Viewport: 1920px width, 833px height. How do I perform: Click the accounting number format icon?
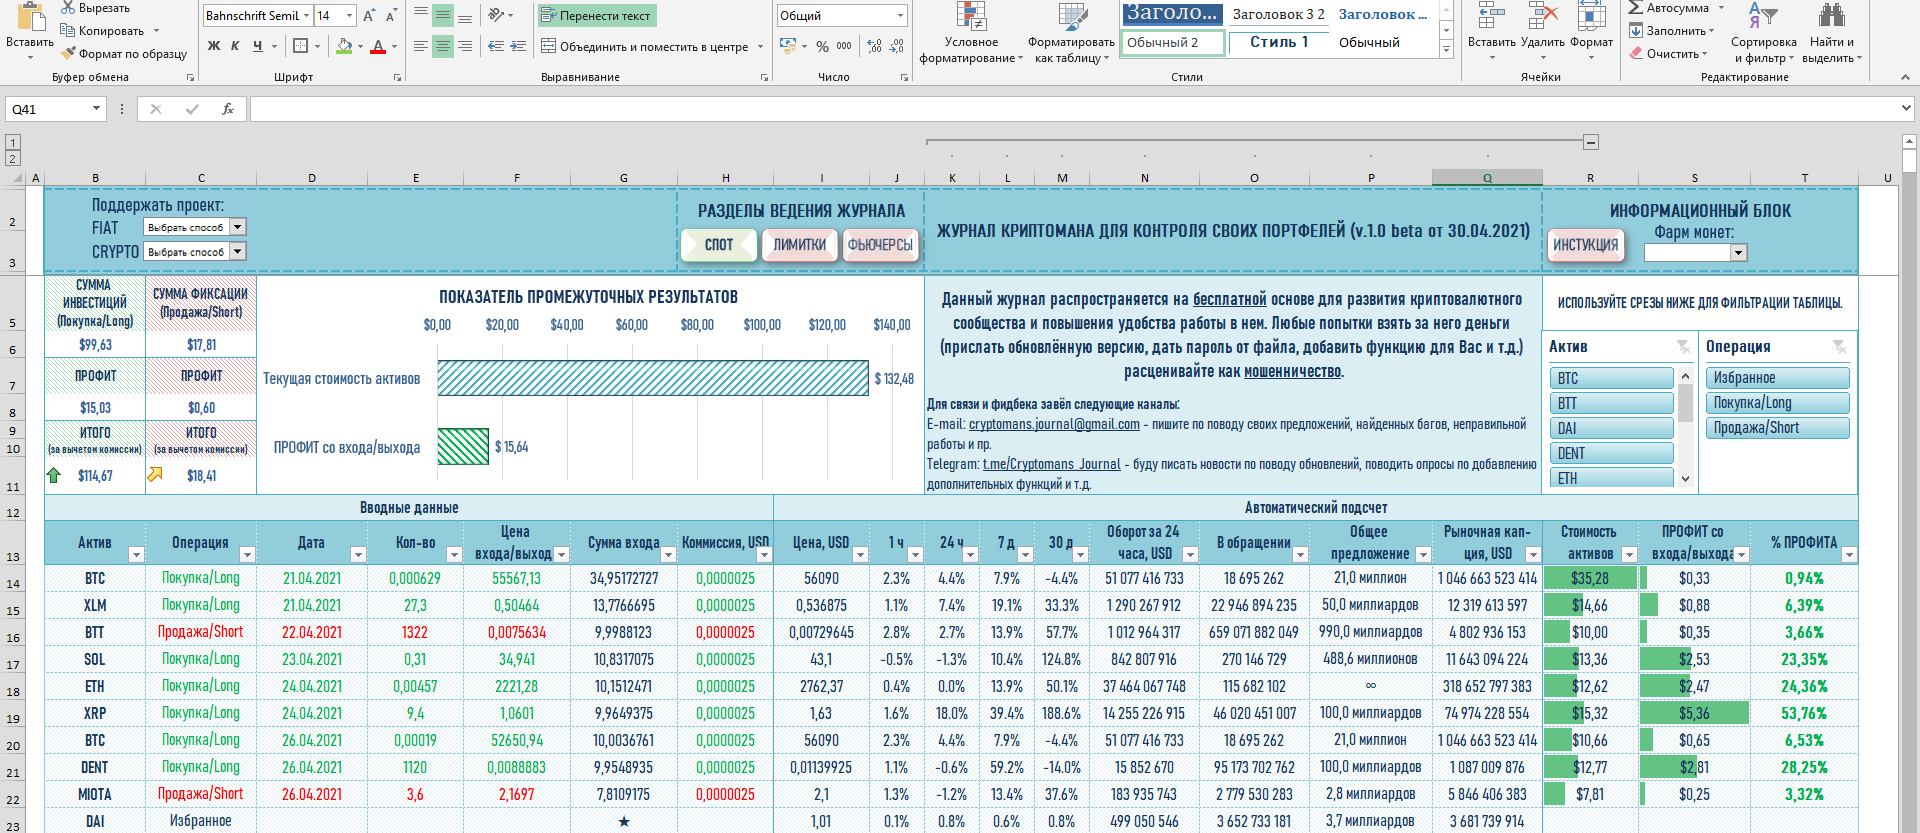point(788,46)
